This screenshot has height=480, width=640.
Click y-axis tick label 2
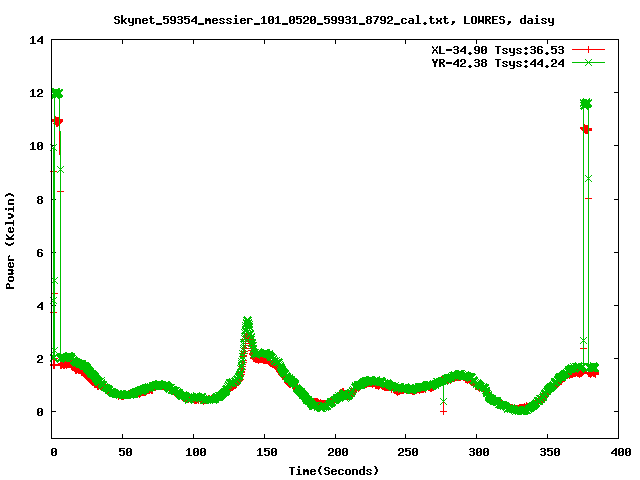click(x=40, y=359)
